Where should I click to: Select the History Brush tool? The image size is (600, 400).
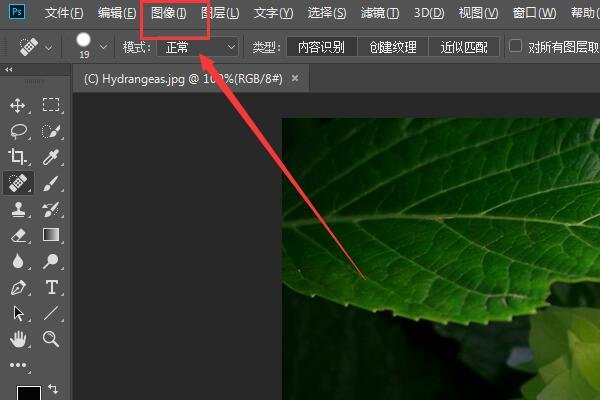[x=51, y=209]
